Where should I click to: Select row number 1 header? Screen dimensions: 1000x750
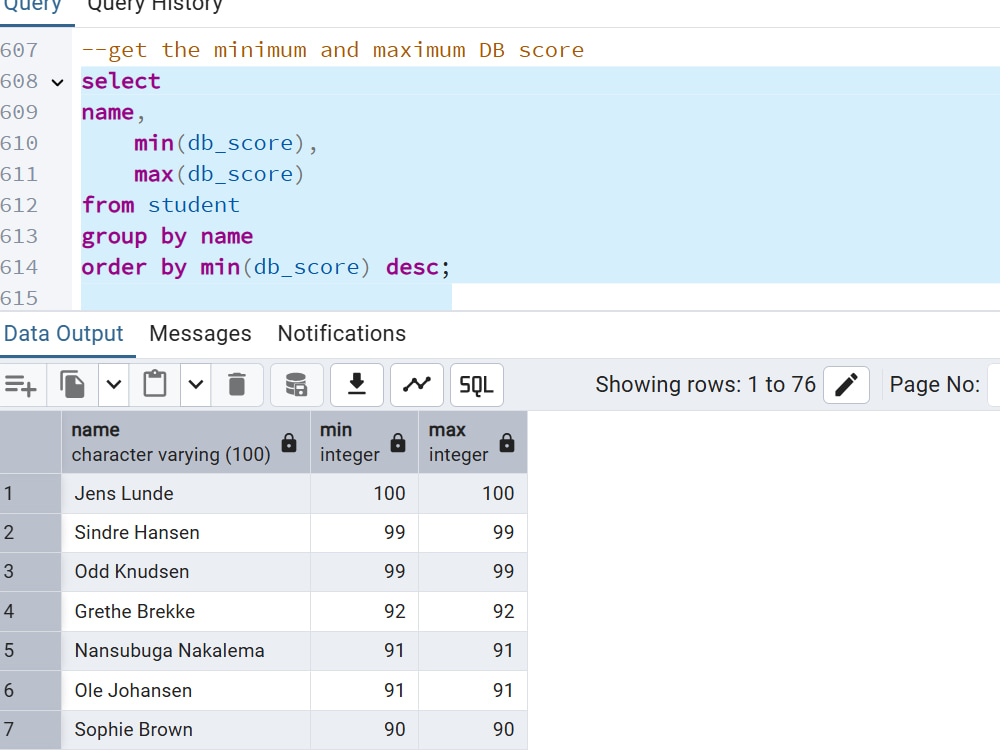pos(30,494)
